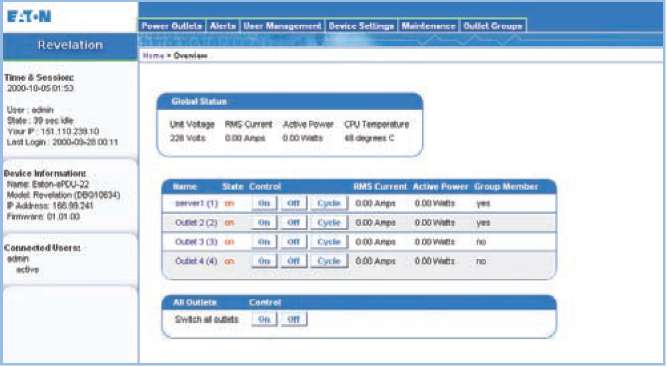
Task: Turn off server1 outlet
Action: click(x=294, y=203)
